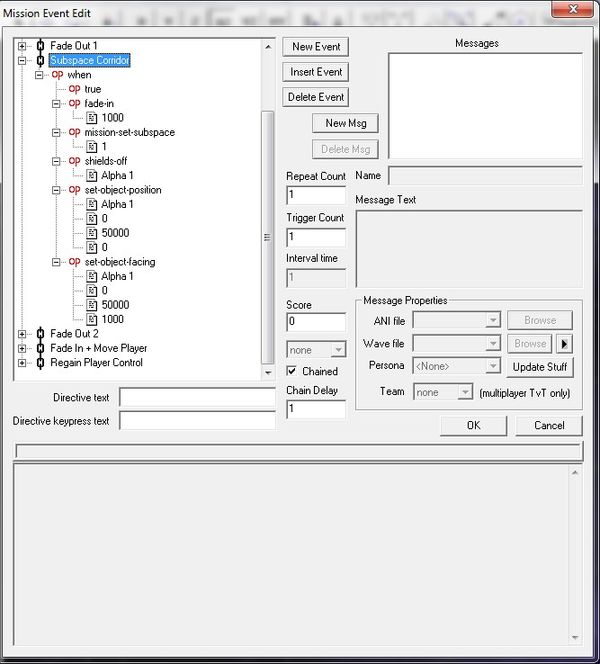This screenshot has height=664, width=600.
Task: Click the chain icon beside Fade Out 1
Action: click(x=40, y=46)
